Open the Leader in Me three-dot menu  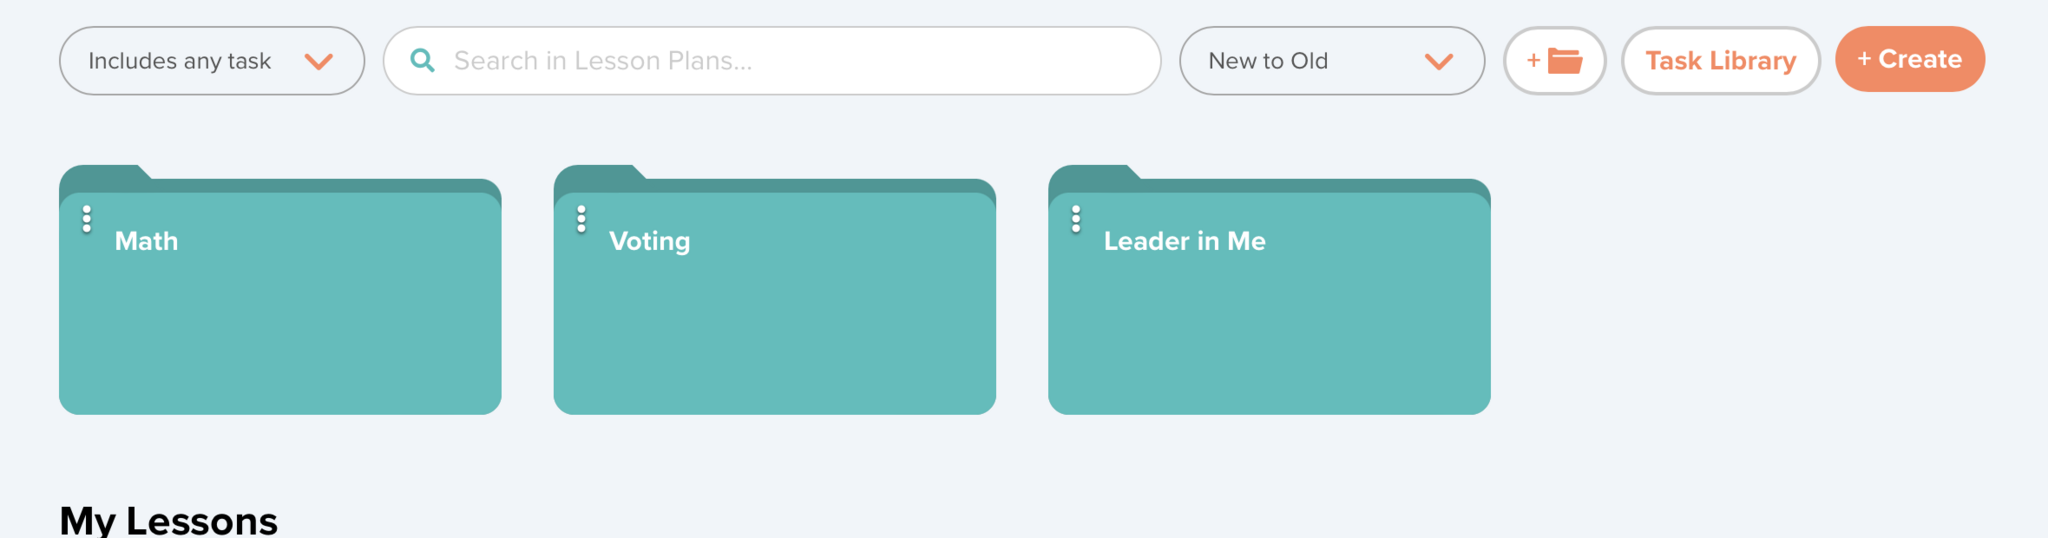click(x=1076, y=219)
